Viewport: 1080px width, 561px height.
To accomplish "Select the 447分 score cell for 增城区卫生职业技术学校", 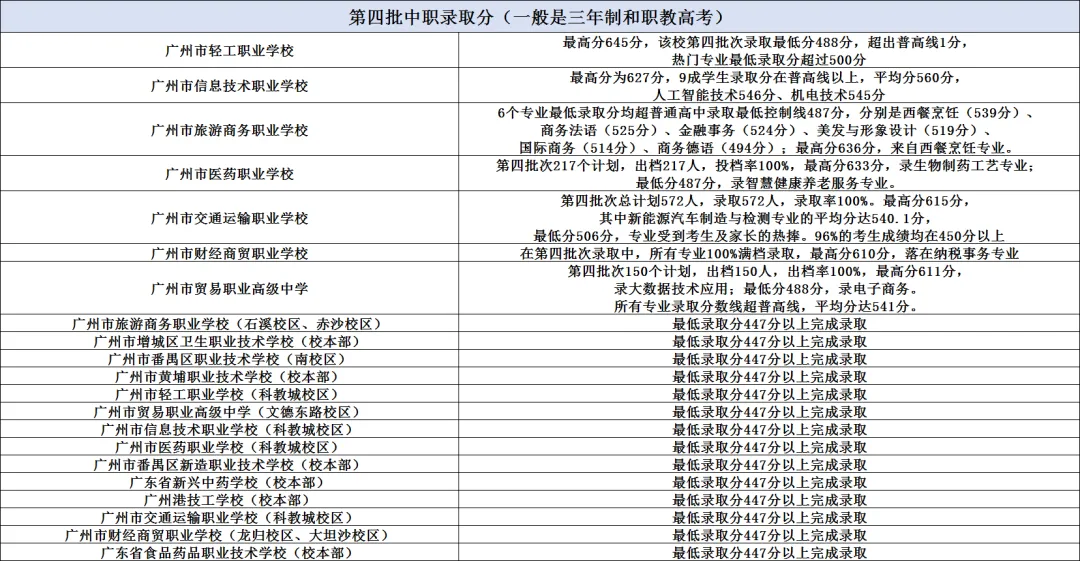I will 769,341.
